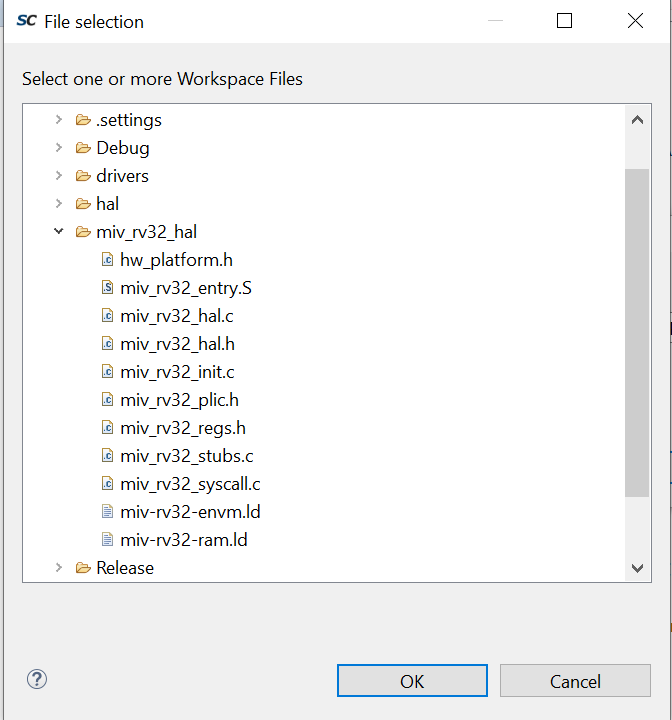Click the miv-rv32-envm.ld linker script icon
This screenshot has width=672, height=720.
[x=108, y=512]
